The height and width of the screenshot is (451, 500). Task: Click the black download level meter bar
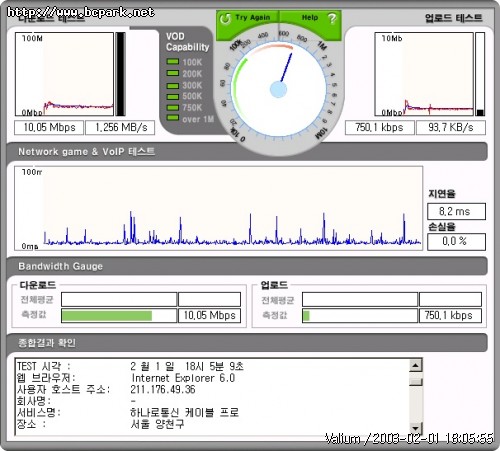coord(120,74)
